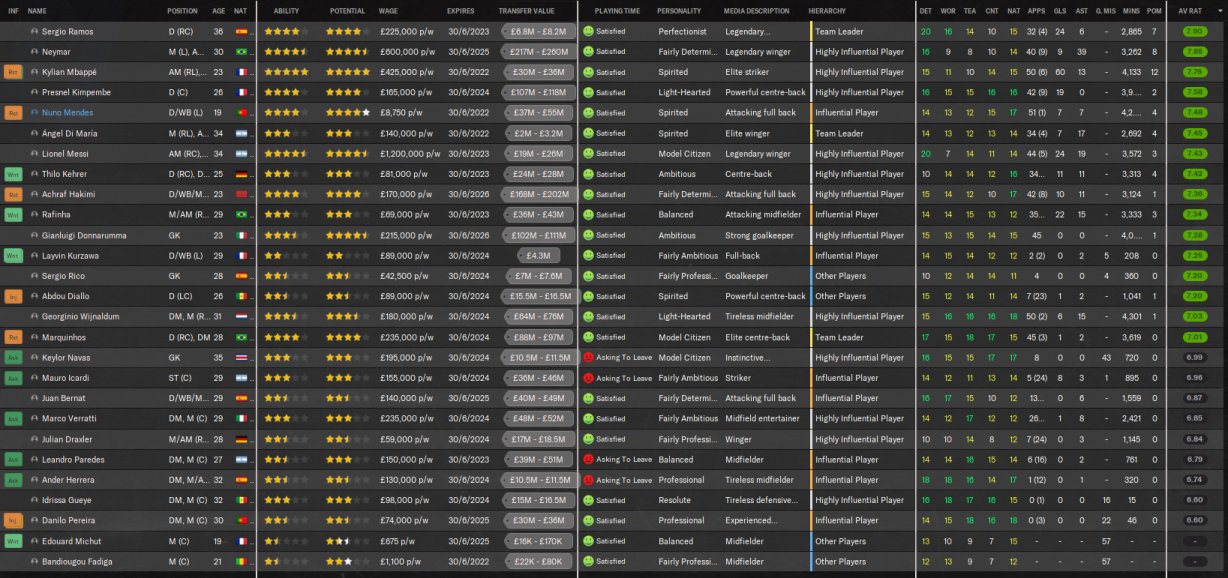Click the Argentina flag in Lionel Messi row
Image resolution: width=1228 pixels, height=578 pixels.
(x=240, y=154)
